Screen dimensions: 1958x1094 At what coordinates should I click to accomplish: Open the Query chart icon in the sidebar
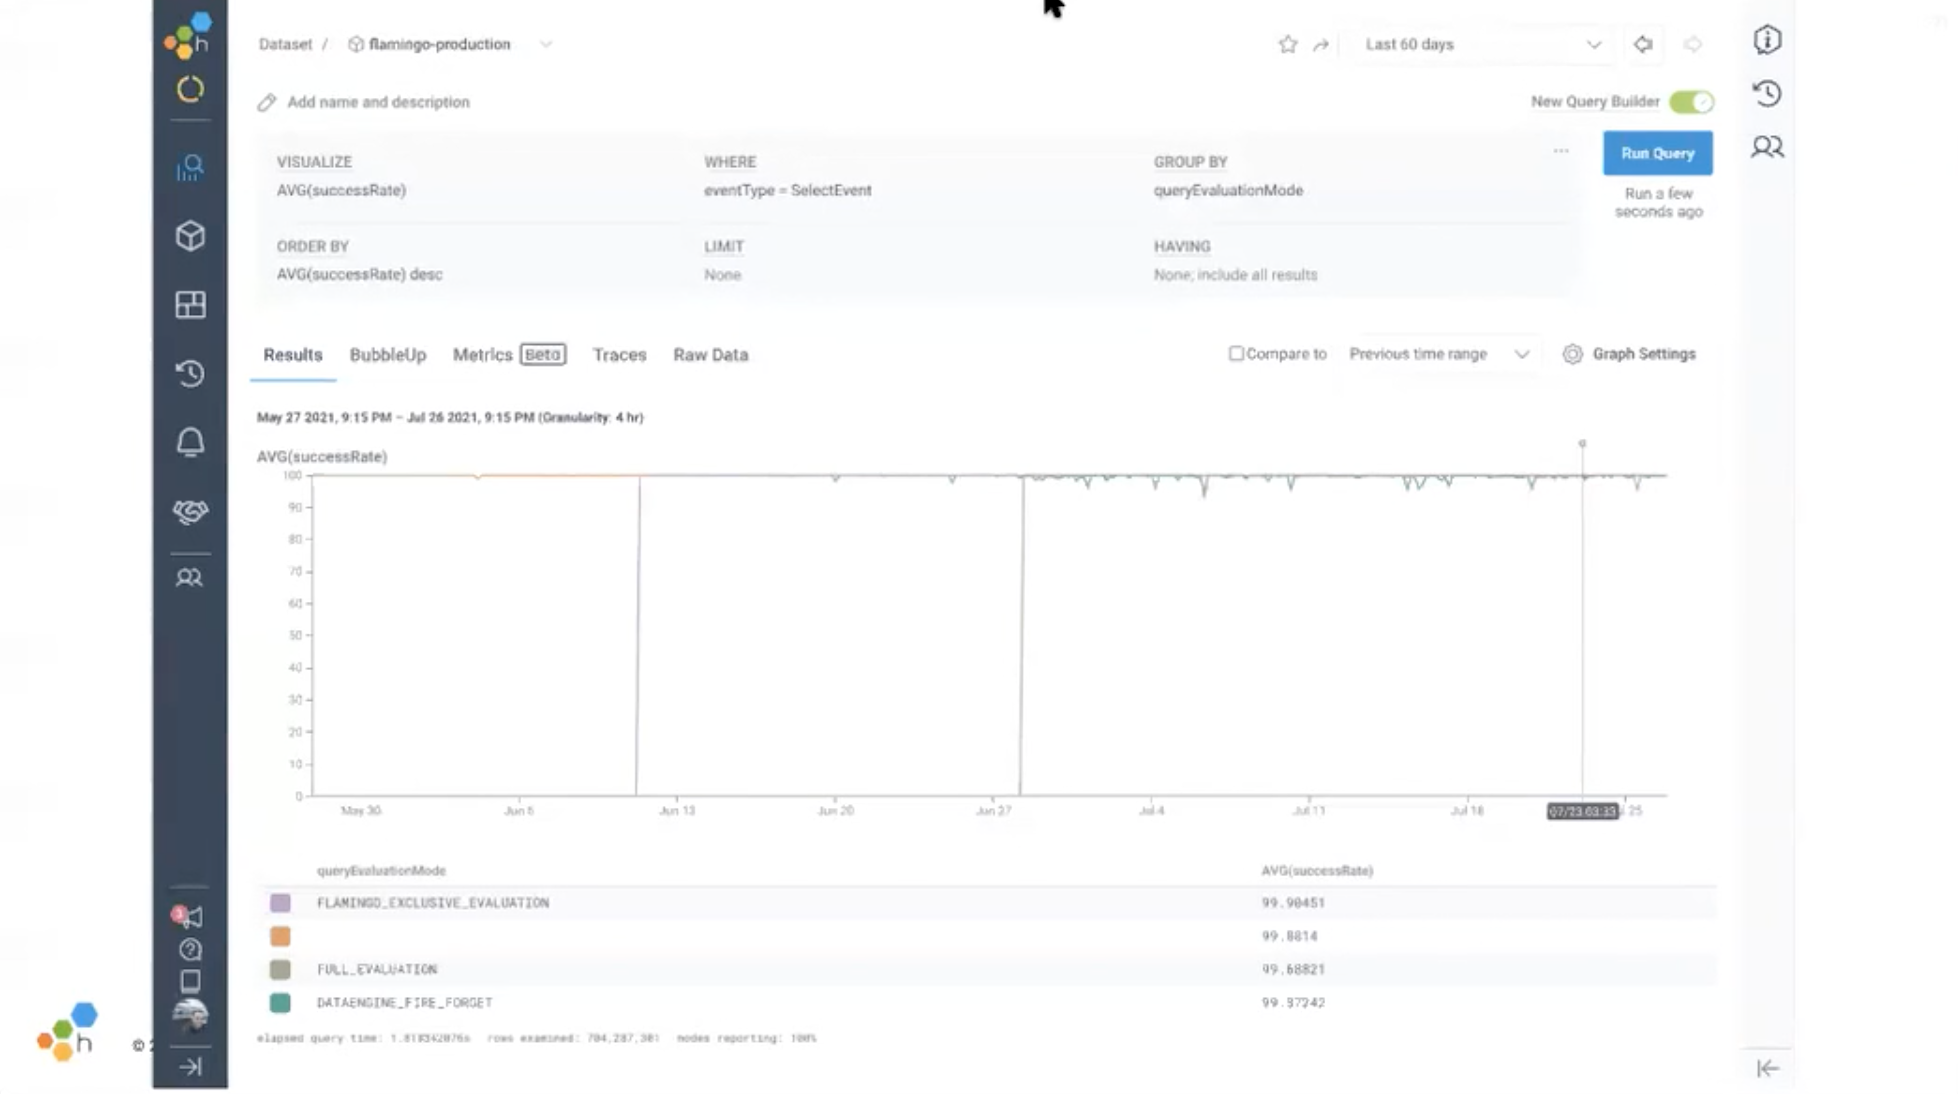coord(190,167)
